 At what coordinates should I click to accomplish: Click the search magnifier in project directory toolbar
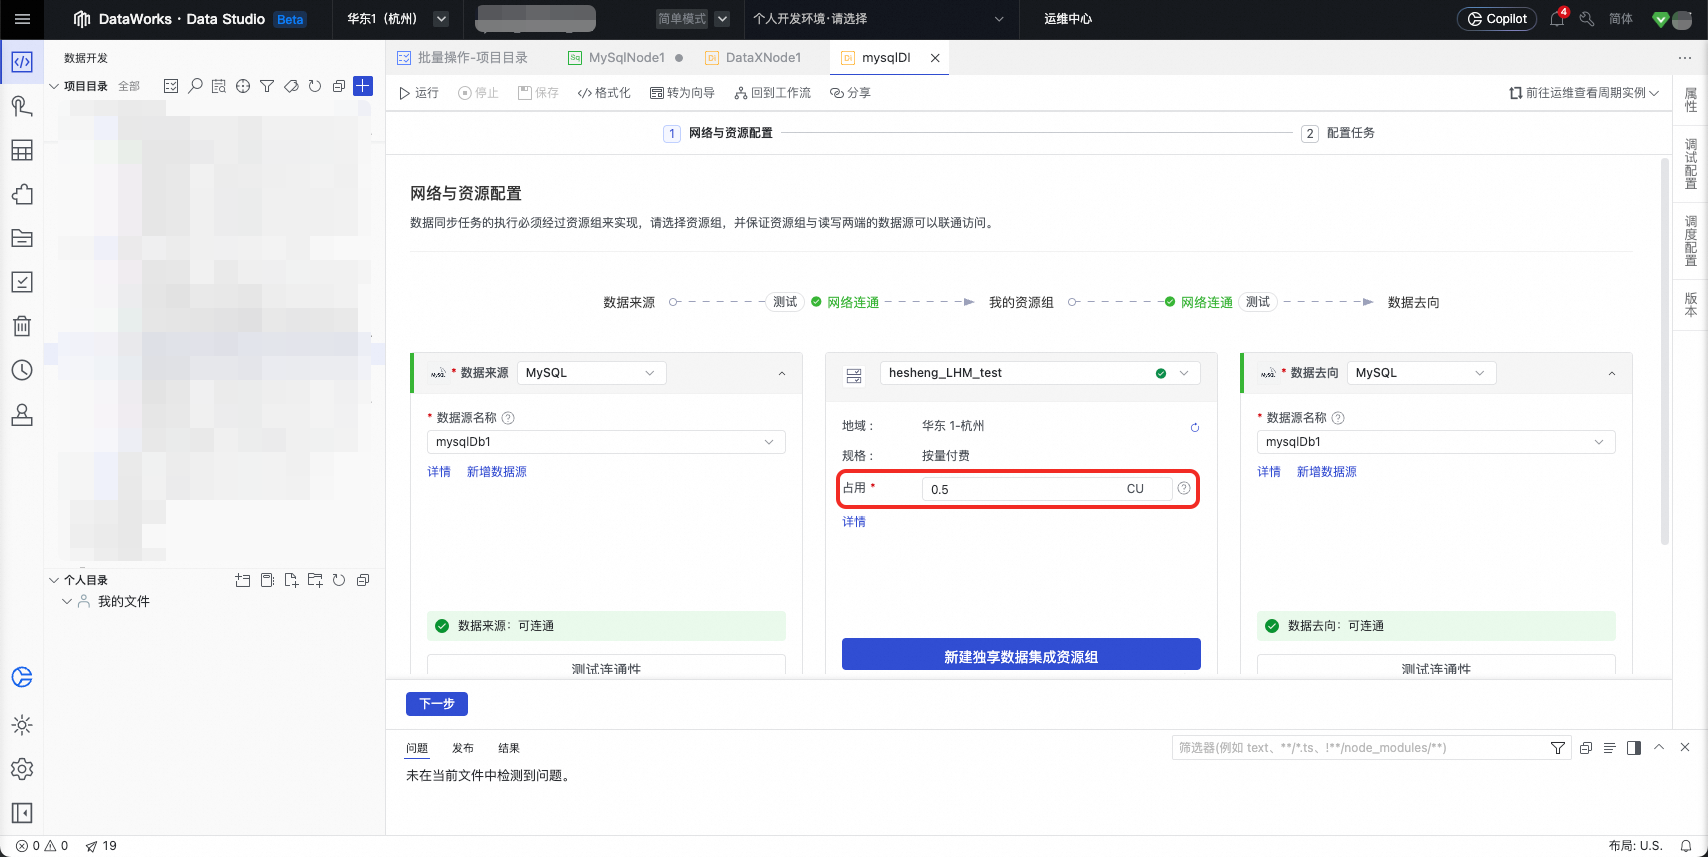[195, 86]
